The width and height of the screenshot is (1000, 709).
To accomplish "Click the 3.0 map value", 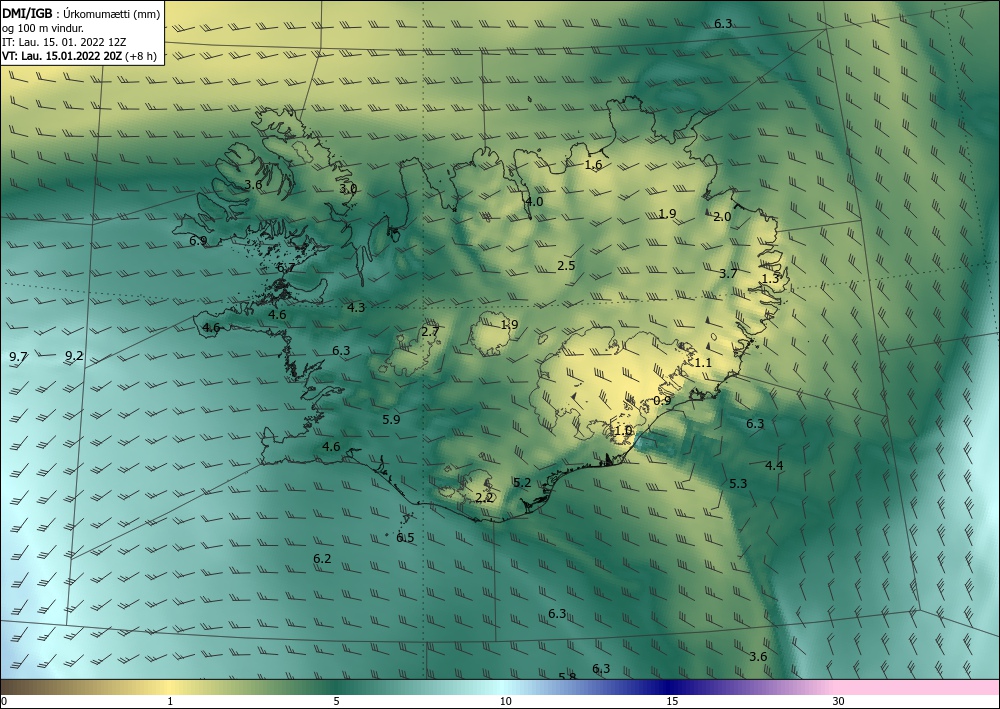I will tap(348, 189).
